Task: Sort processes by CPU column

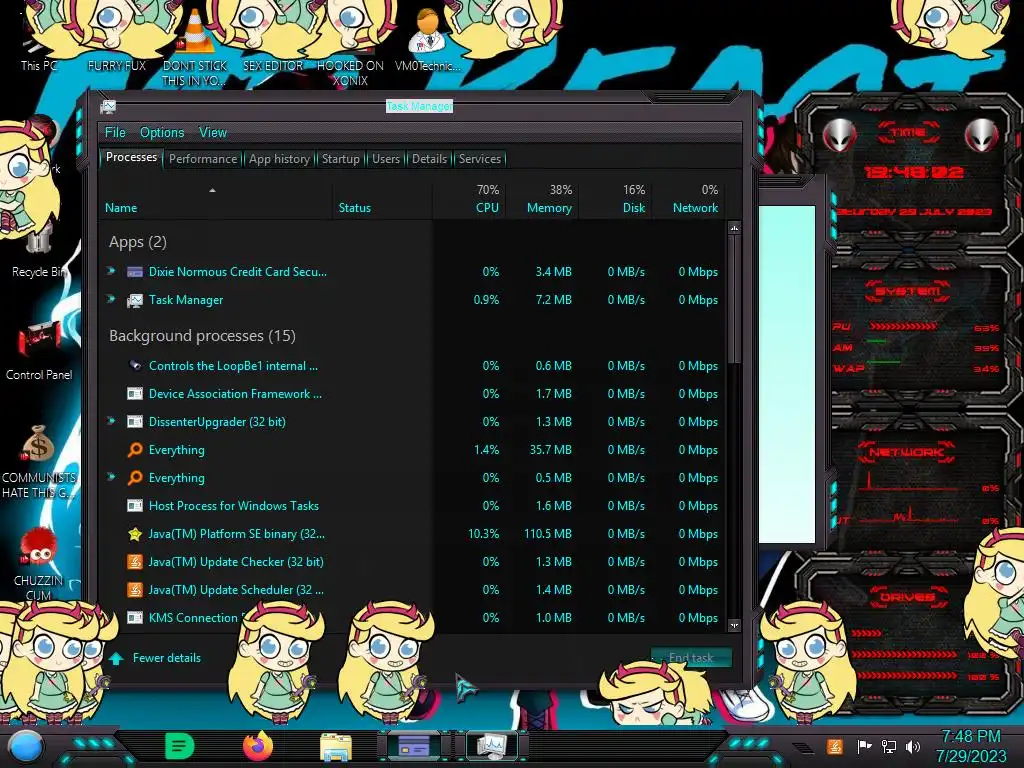Action: tap(469, 199)
